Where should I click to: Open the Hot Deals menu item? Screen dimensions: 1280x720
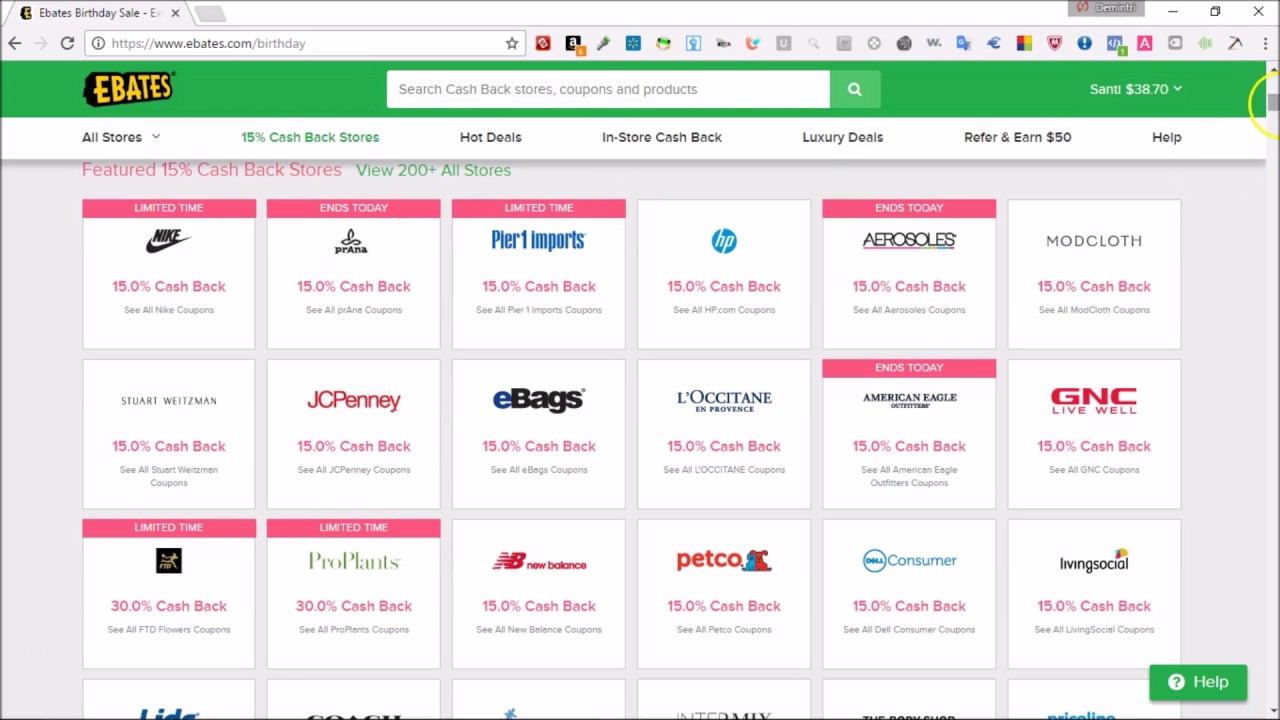pos(491,137)
